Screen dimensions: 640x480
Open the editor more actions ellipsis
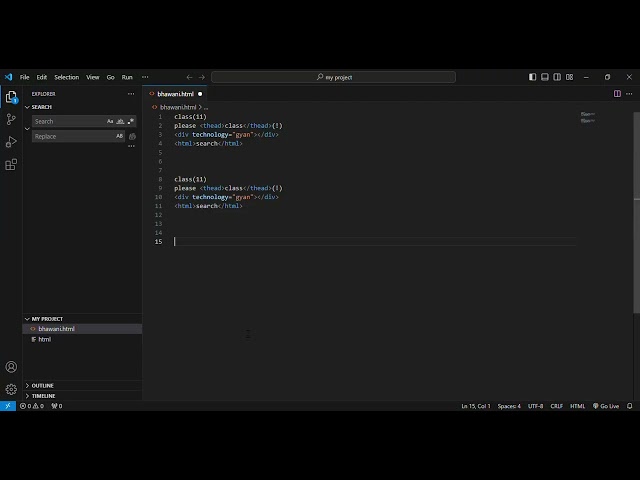[x=629, y=93]
